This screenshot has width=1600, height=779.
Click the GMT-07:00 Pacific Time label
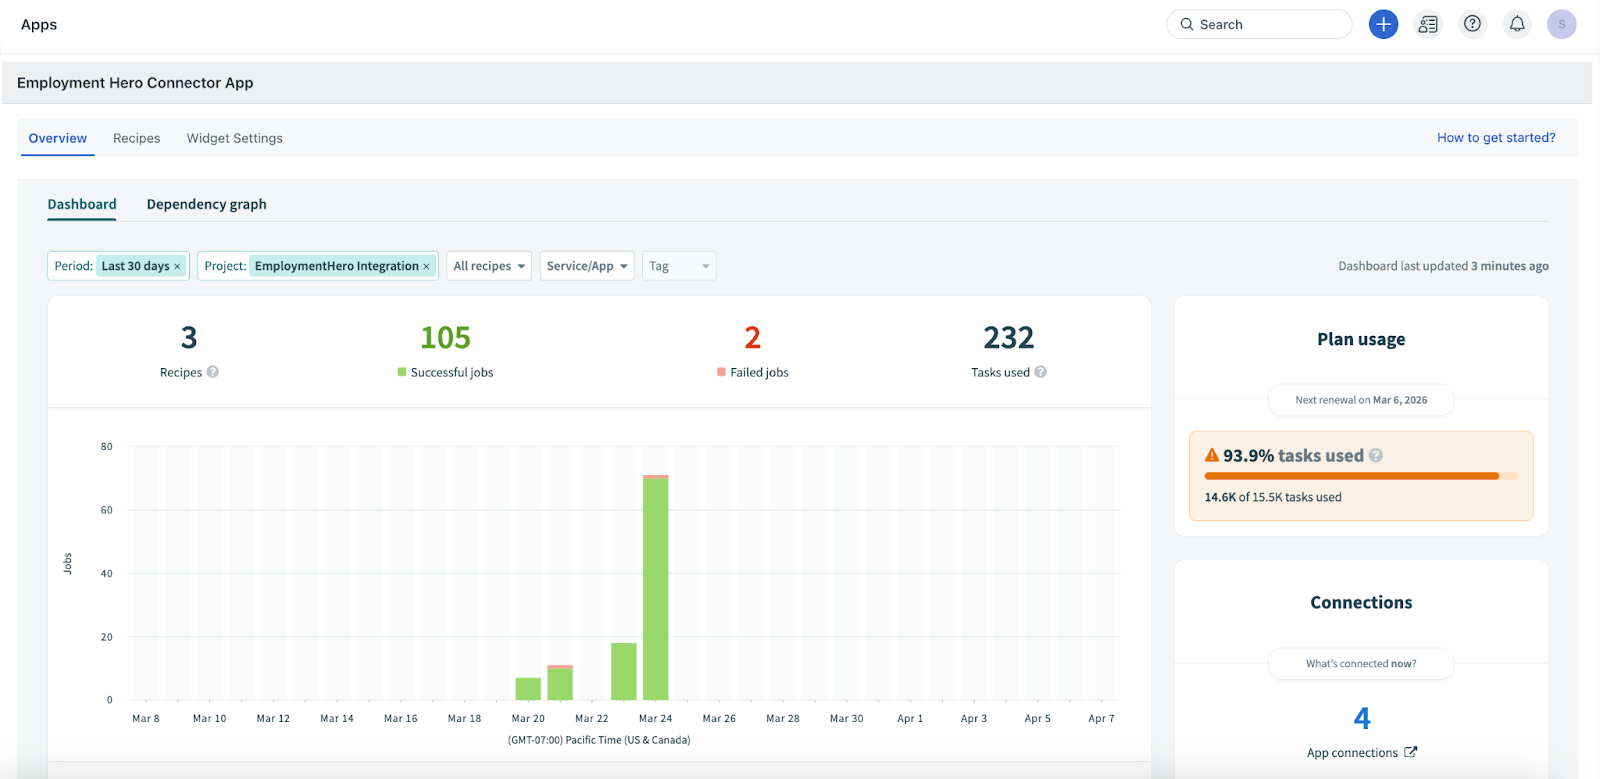599,740
